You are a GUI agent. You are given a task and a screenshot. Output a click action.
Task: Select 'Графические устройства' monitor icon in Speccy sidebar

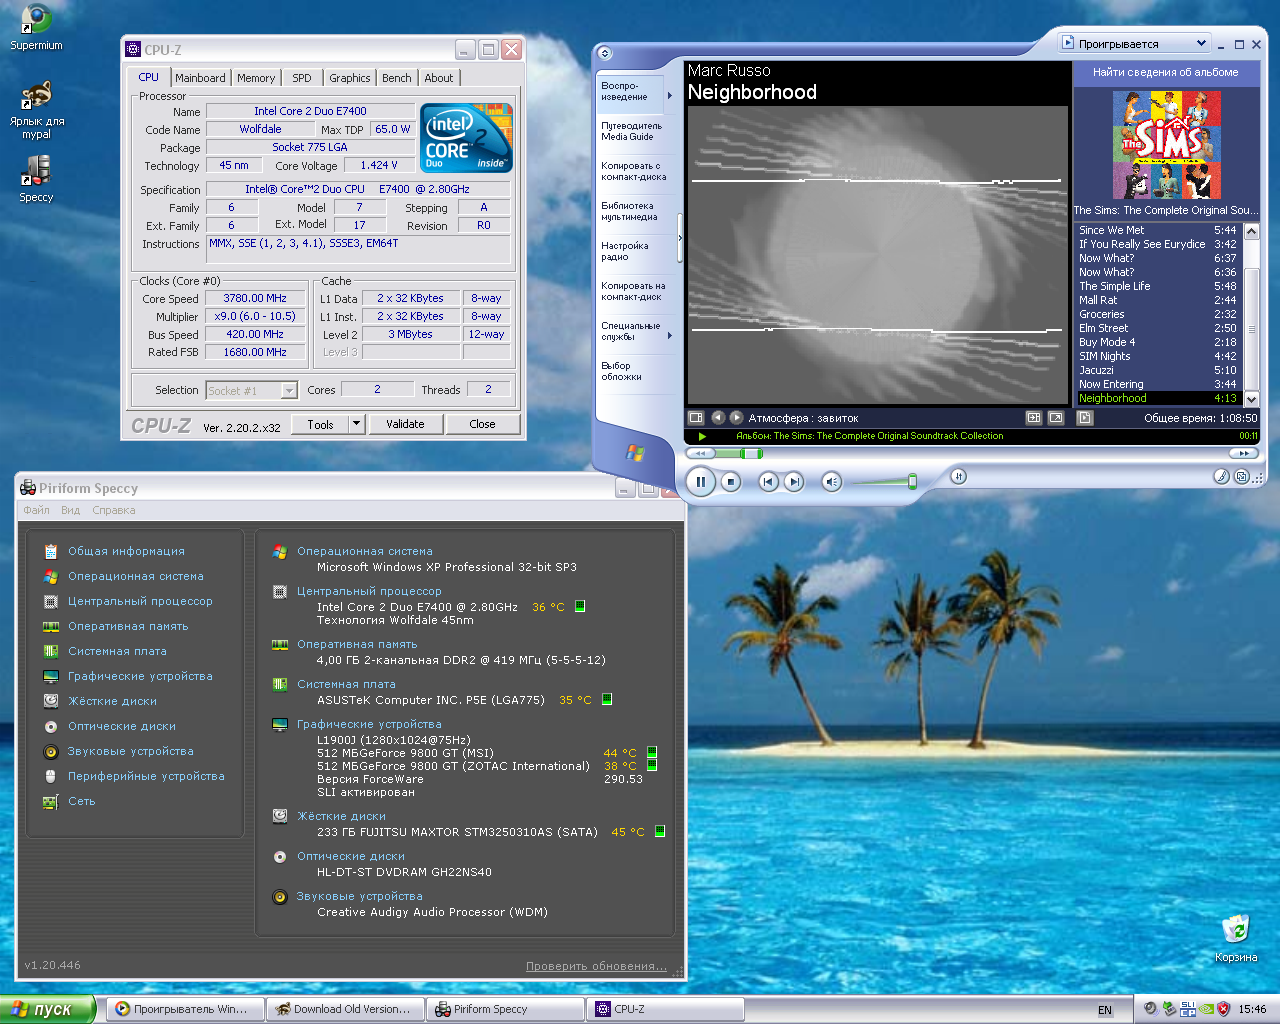(x=51, y=676)
